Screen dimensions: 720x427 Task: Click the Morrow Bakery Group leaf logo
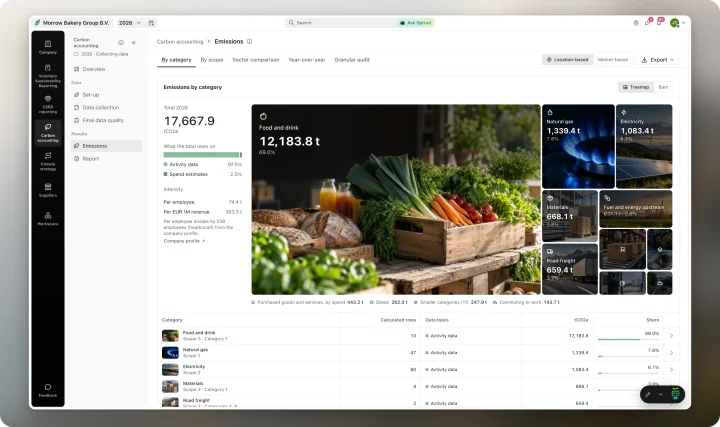pyautogui.click(x=37, y=22)
